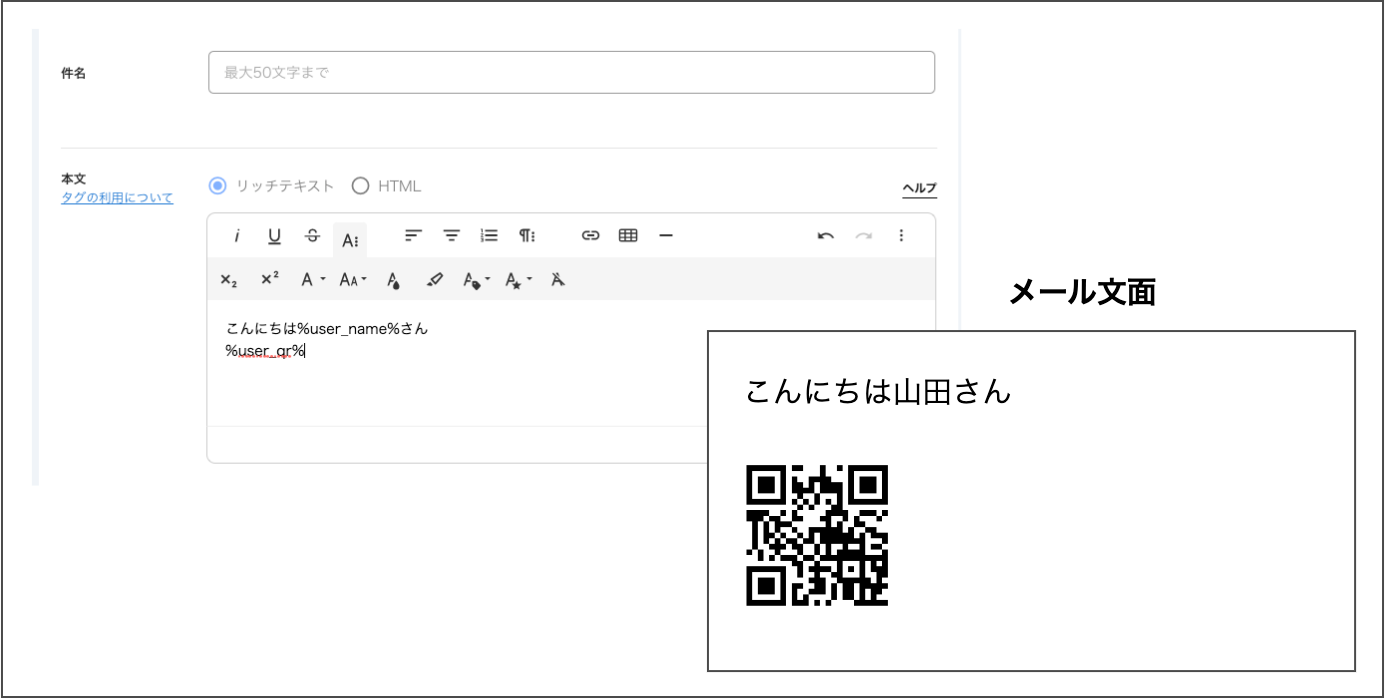
Task: Align the text to the left
Action: point(413,236)
